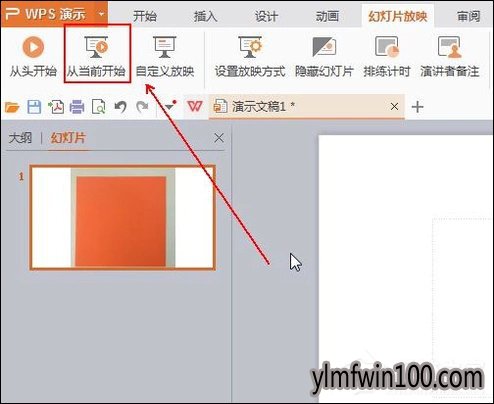This screenshot has height=404, width=494.
Task: Click 从当前开始 slideshow button
Action: pos(96,55)
